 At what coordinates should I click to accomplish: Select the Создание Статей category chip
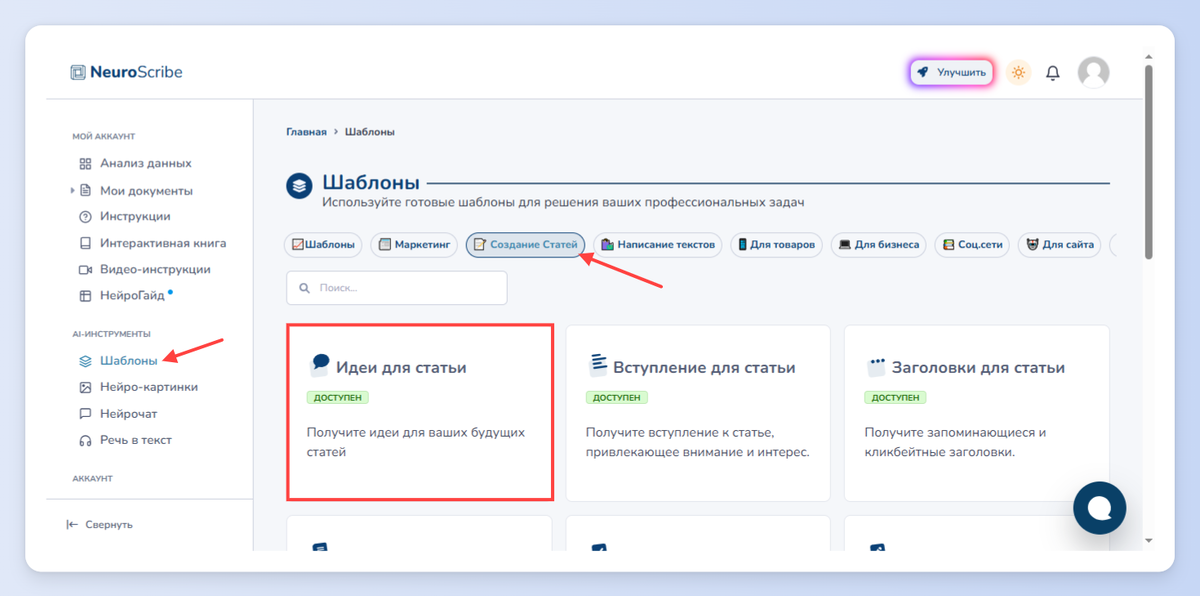point(525,244)
